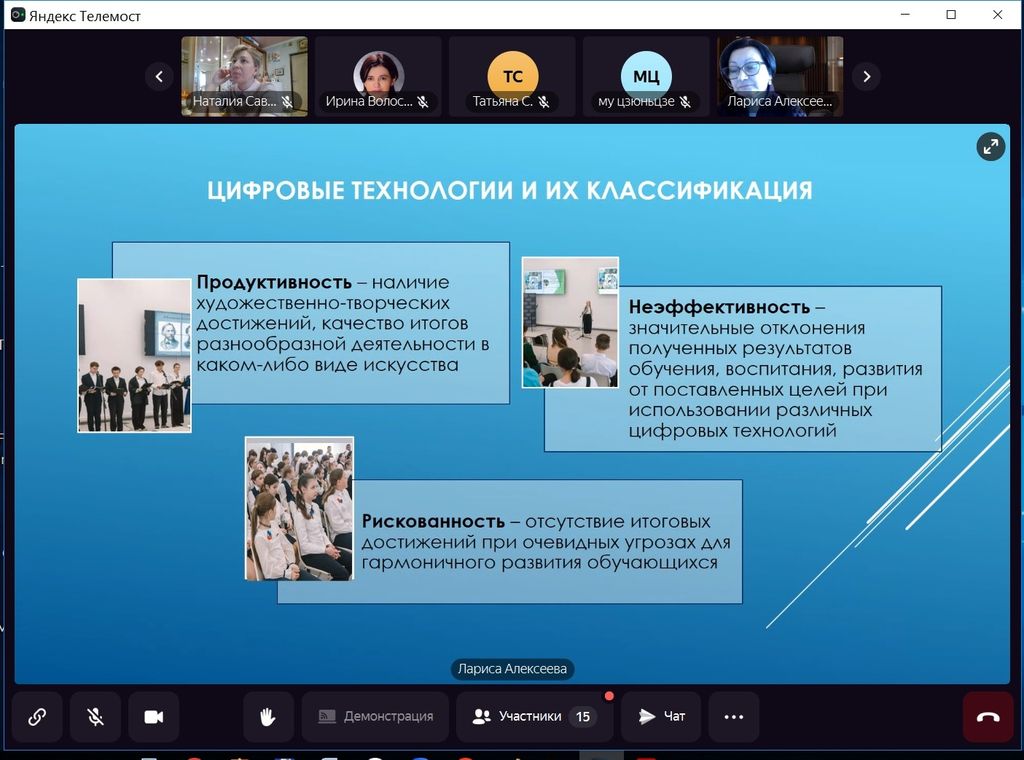The height and width of the screenshot is (760, 1024).
Task: Select Наталия Сав. participant video tile
Action: (x=244, y=76)
